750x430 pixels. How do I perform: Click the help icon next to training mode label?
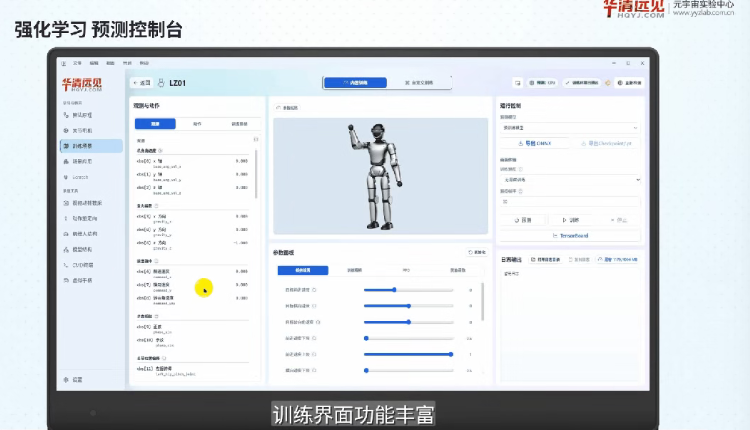[520, 169]
